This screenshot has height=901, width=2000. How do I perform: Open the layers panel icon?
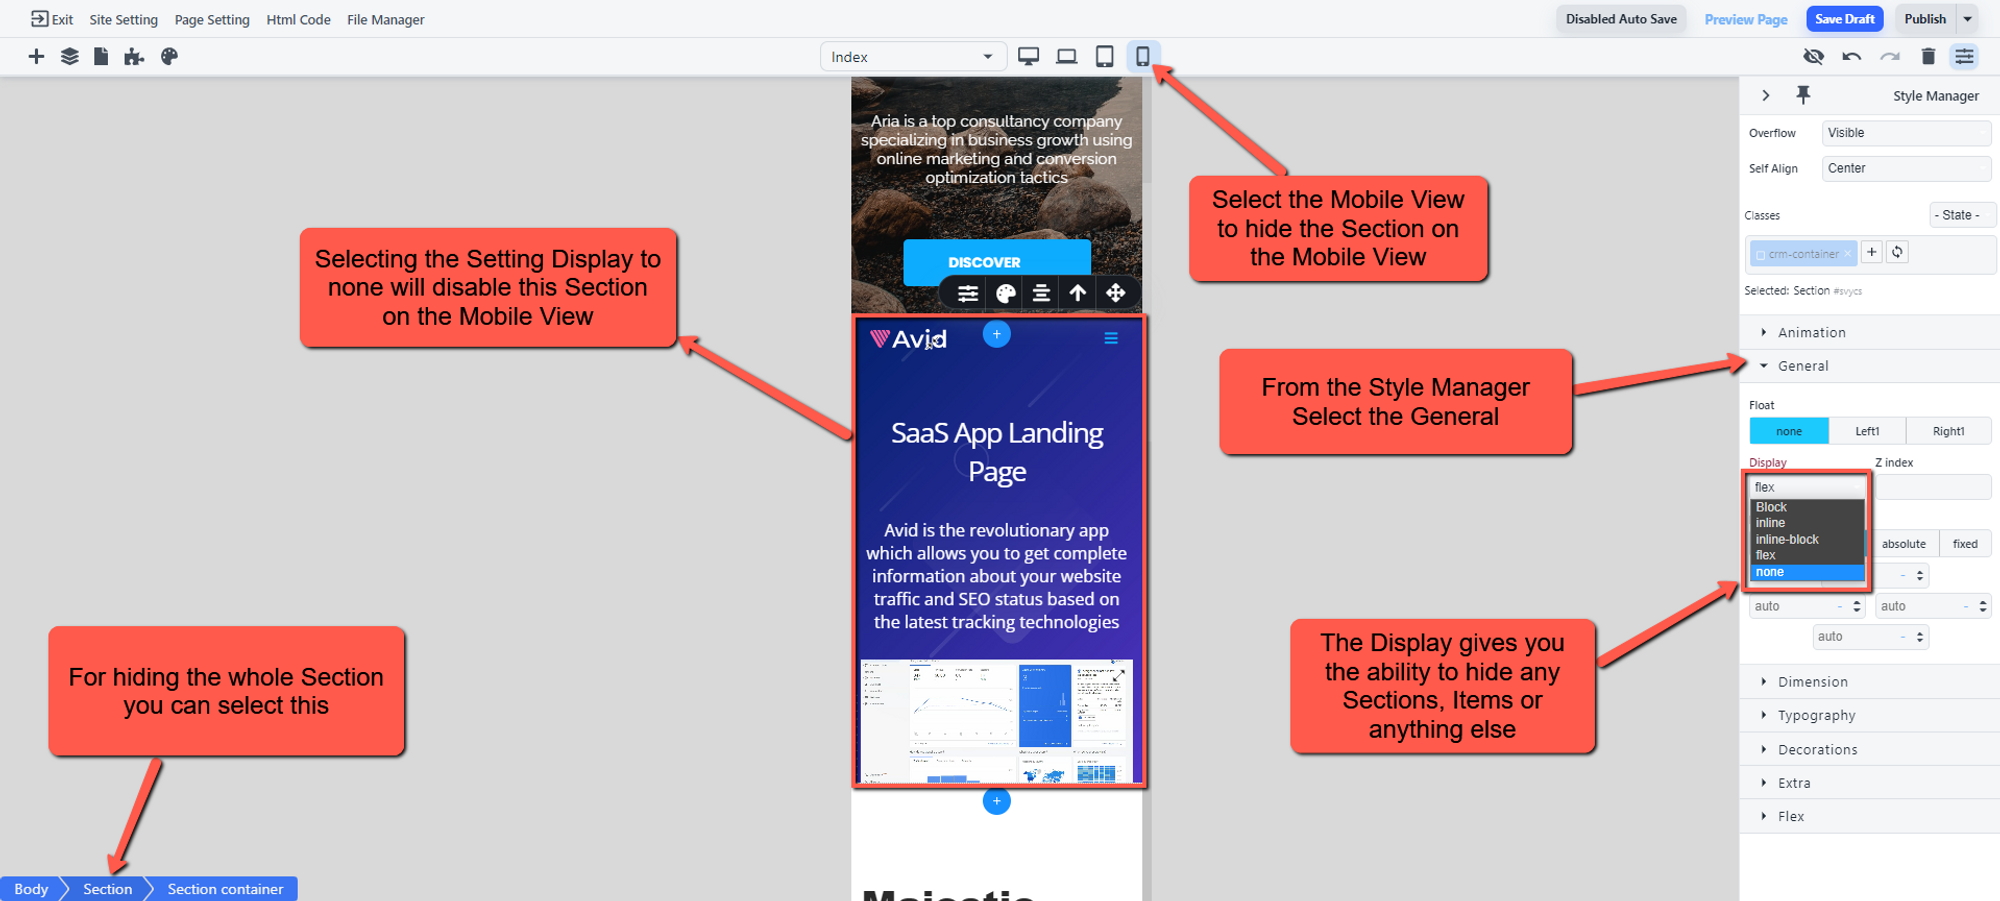point(69,57)
